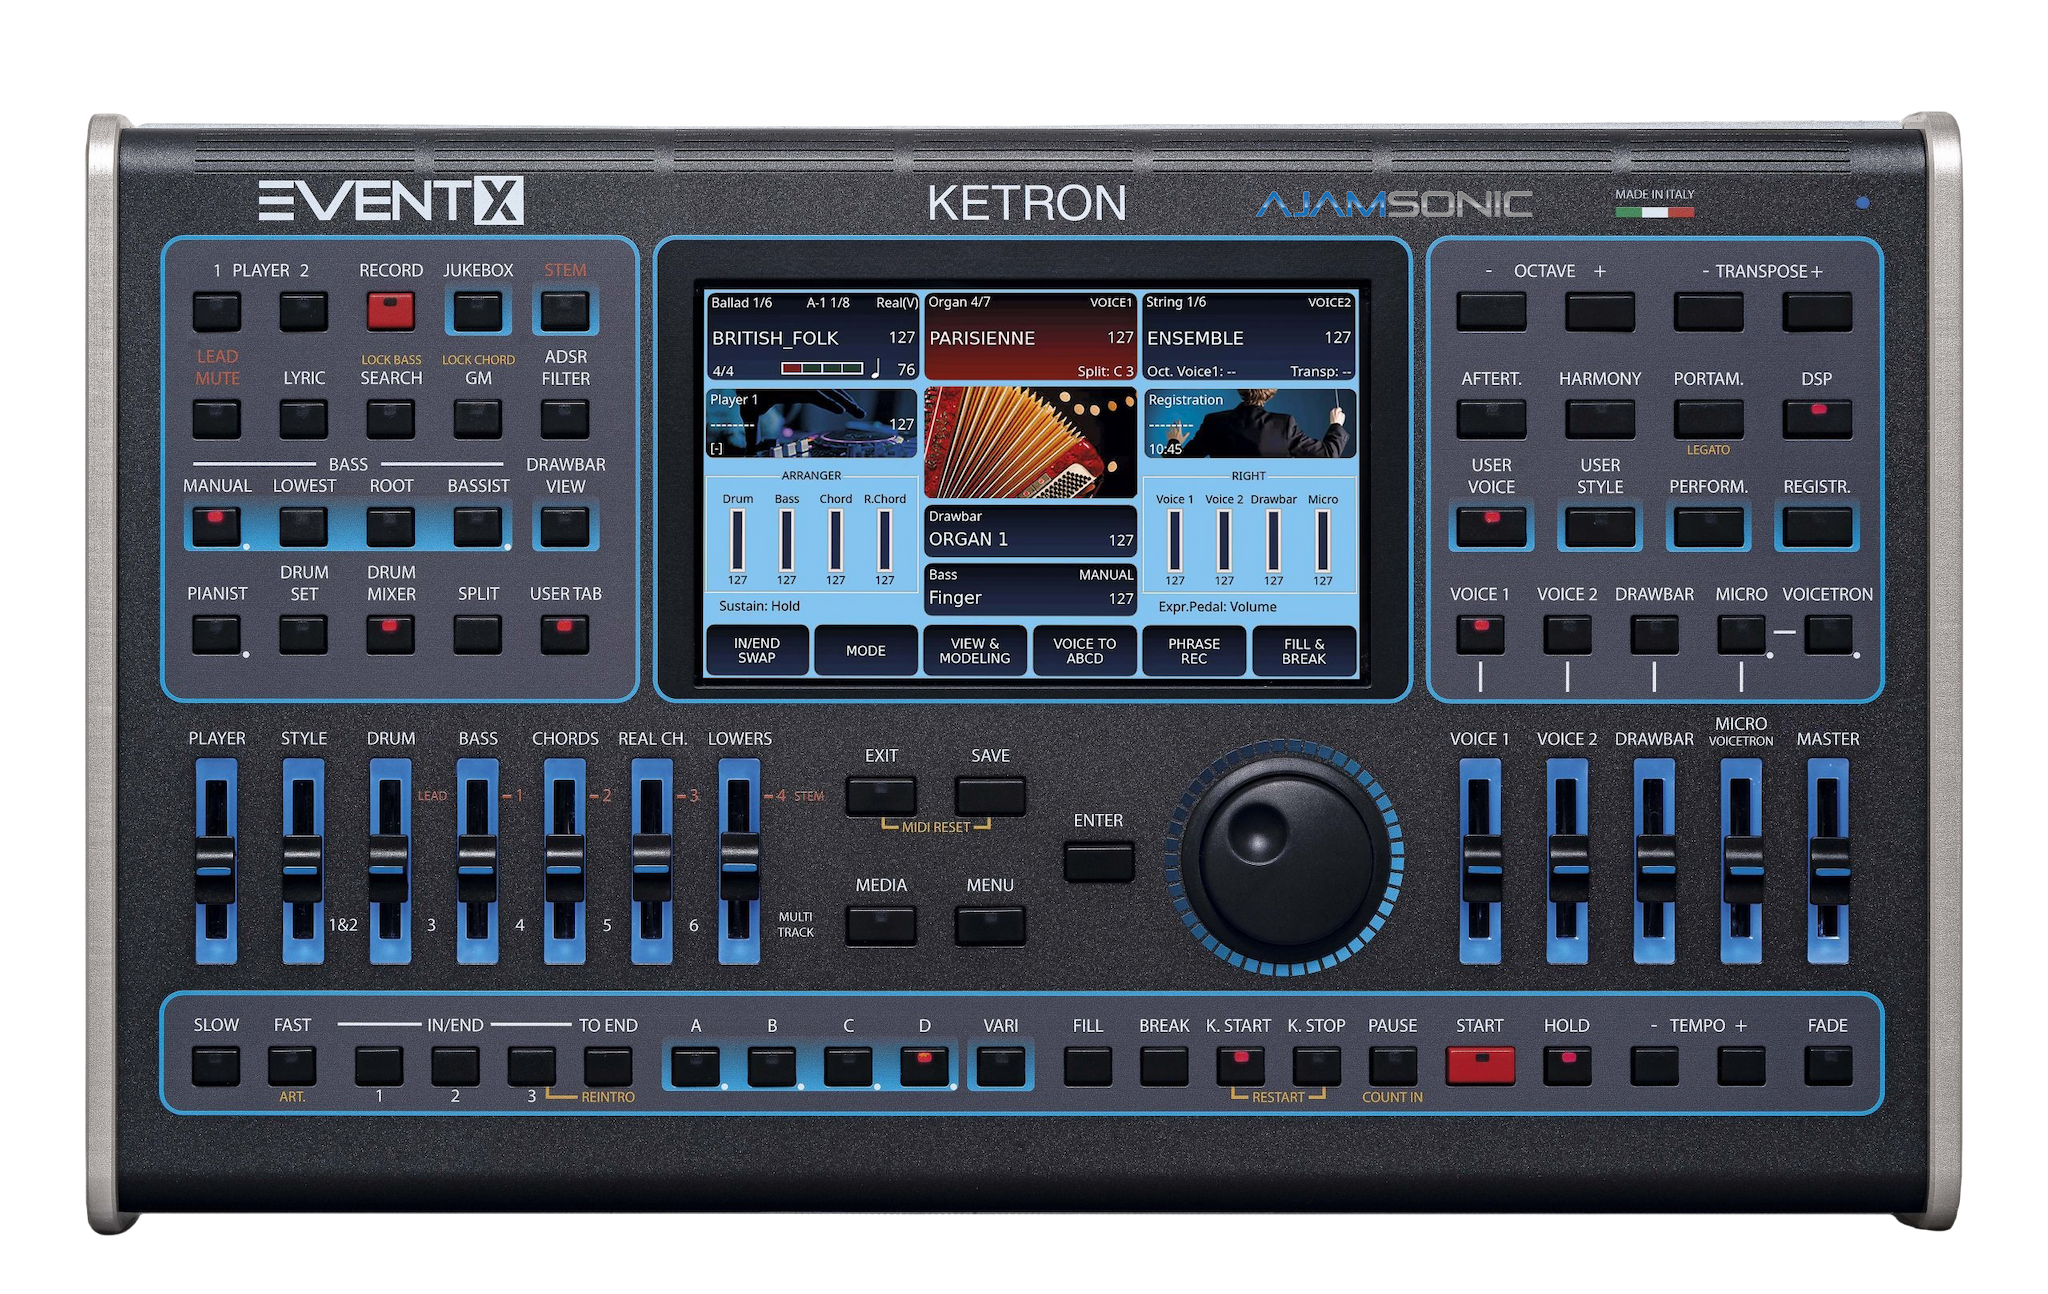
Task: Select Player 2 button
Action: [304, 312]
